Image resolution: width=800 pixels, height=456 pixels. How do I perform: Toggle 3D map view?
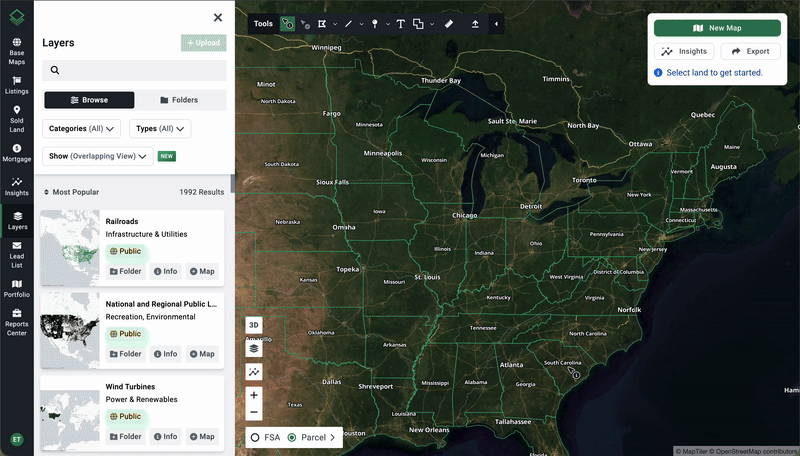254,325
